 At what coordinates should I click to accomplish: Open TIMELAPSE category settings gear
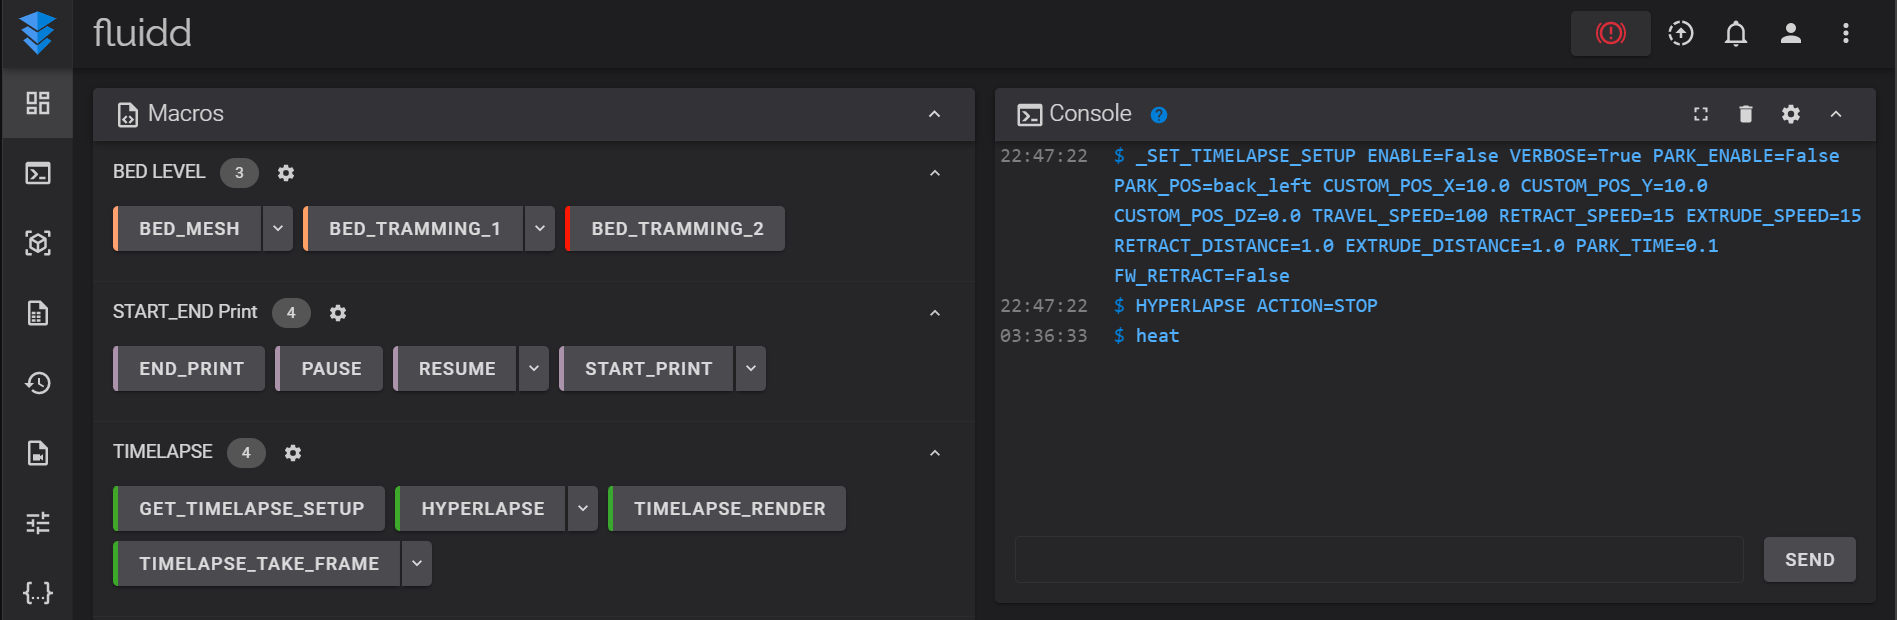pyautogui.click(x=293, y=453)
